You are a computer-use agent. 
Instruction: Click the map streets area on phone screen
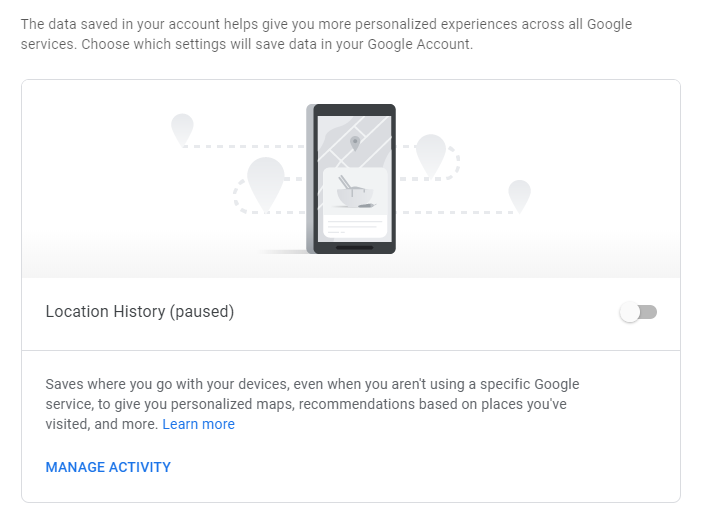355,141
